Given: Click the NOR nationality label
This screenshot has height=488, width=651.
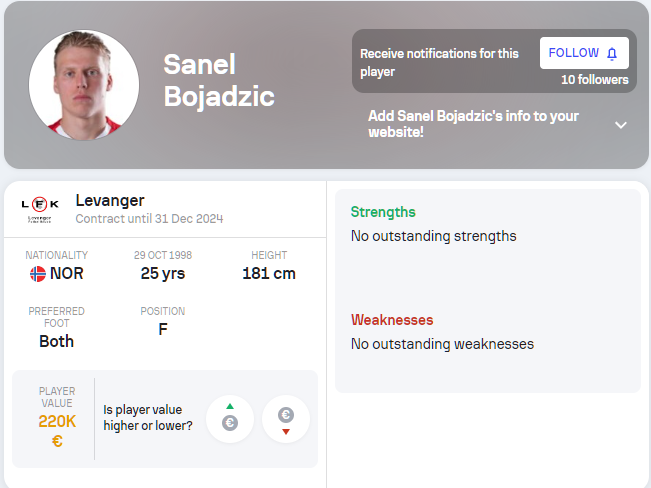Looking at the screenshot, I should coord(66,274).
